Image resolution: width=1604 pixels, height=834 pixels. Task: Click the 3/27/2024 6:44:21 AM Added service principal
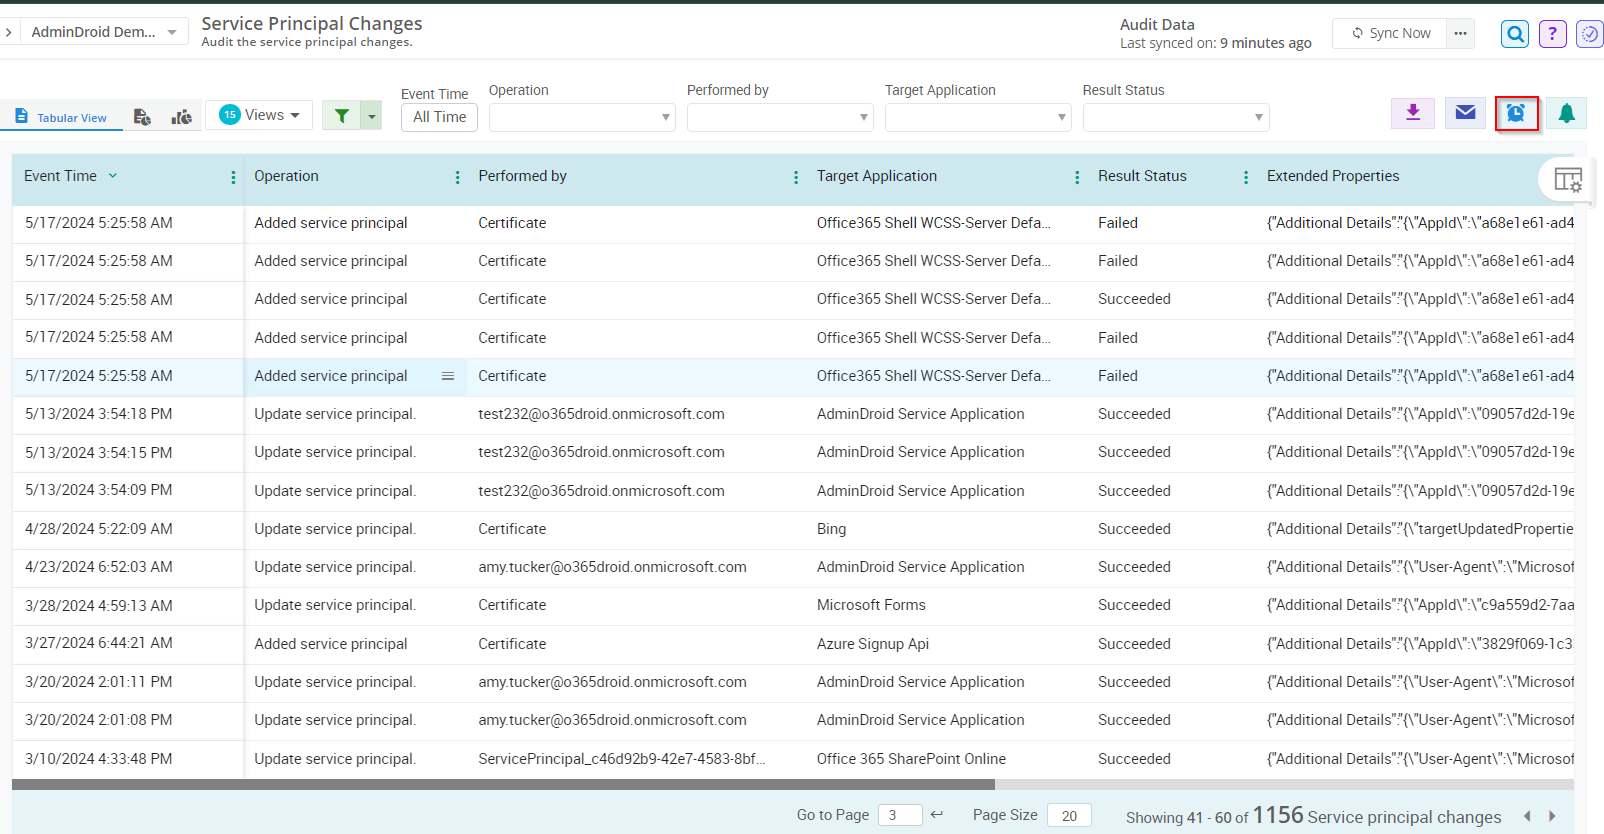331,644
